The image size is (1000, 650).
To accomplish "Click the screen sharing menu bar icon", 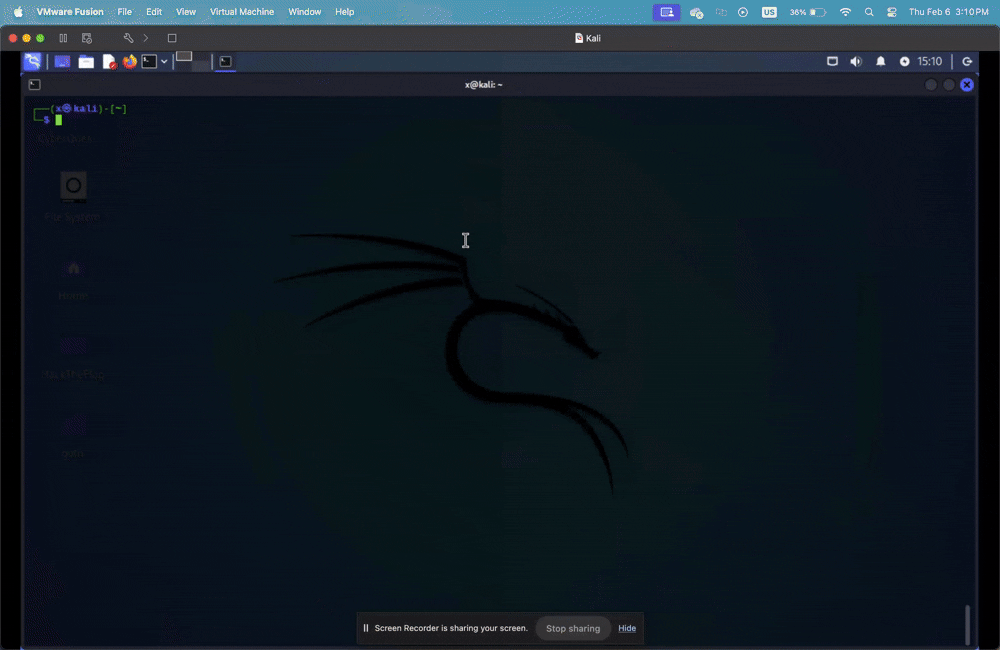I will [666, 12].
